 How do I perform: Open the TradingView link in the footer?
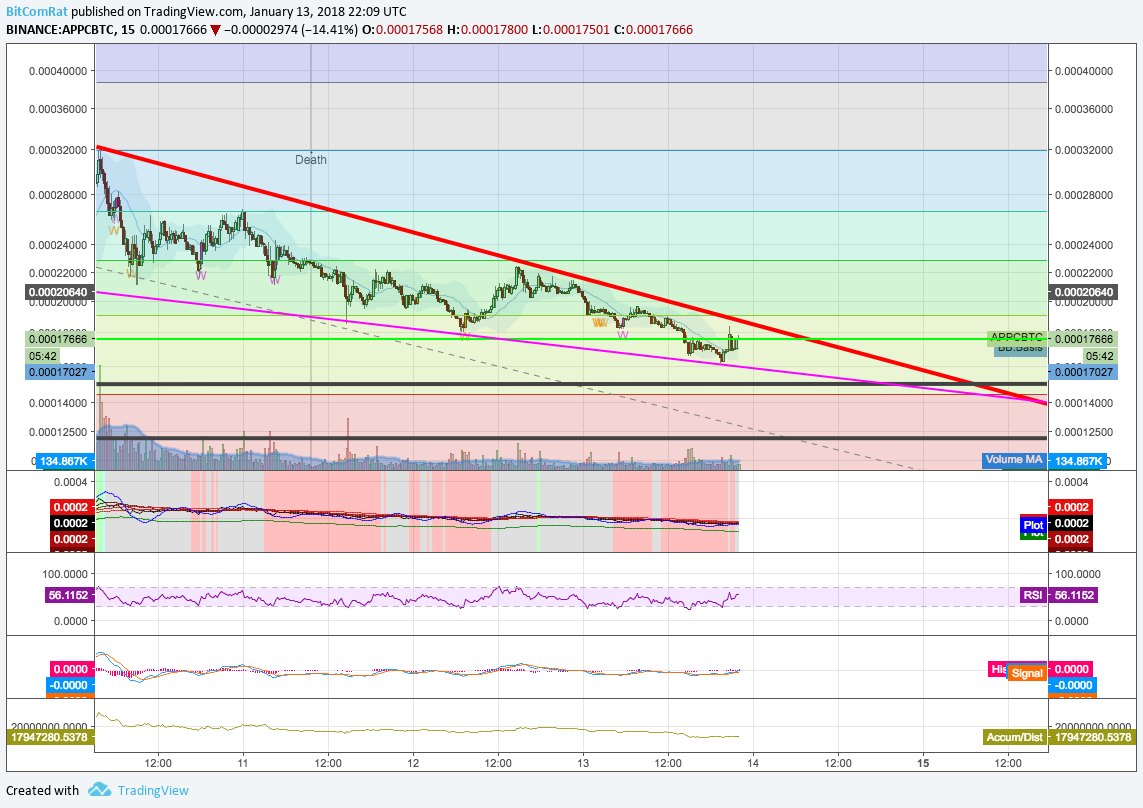pyautogui.click(x=153, y=790)
